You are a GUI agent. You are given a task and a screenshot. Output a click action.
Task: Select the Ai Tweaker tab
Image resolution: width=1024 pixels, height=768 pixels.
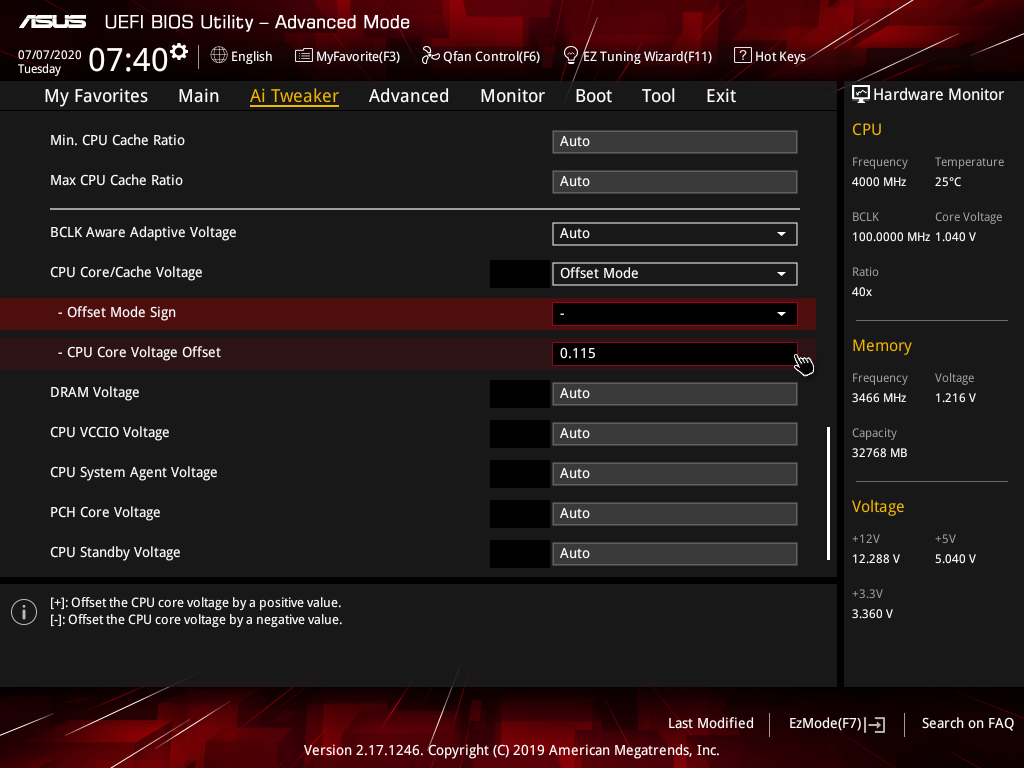coord(294,96)
